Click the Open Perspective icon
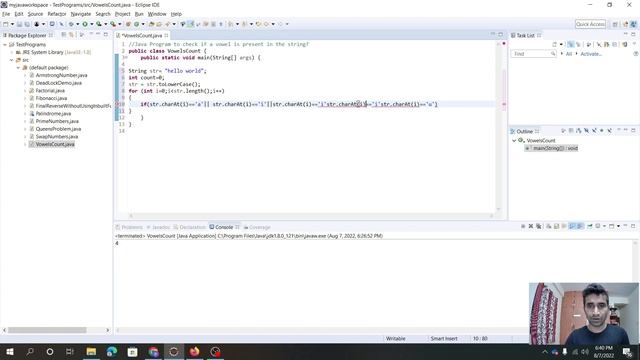 (615, 24)
